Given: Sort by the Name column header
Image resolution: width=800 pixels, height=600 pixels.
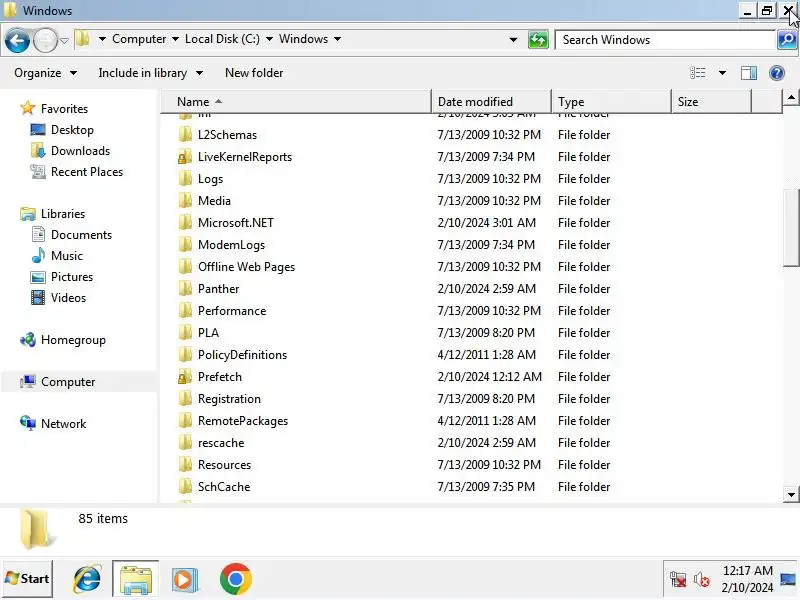Looking at the screenshot, I should pyautogui.click(x=296, y=102).
